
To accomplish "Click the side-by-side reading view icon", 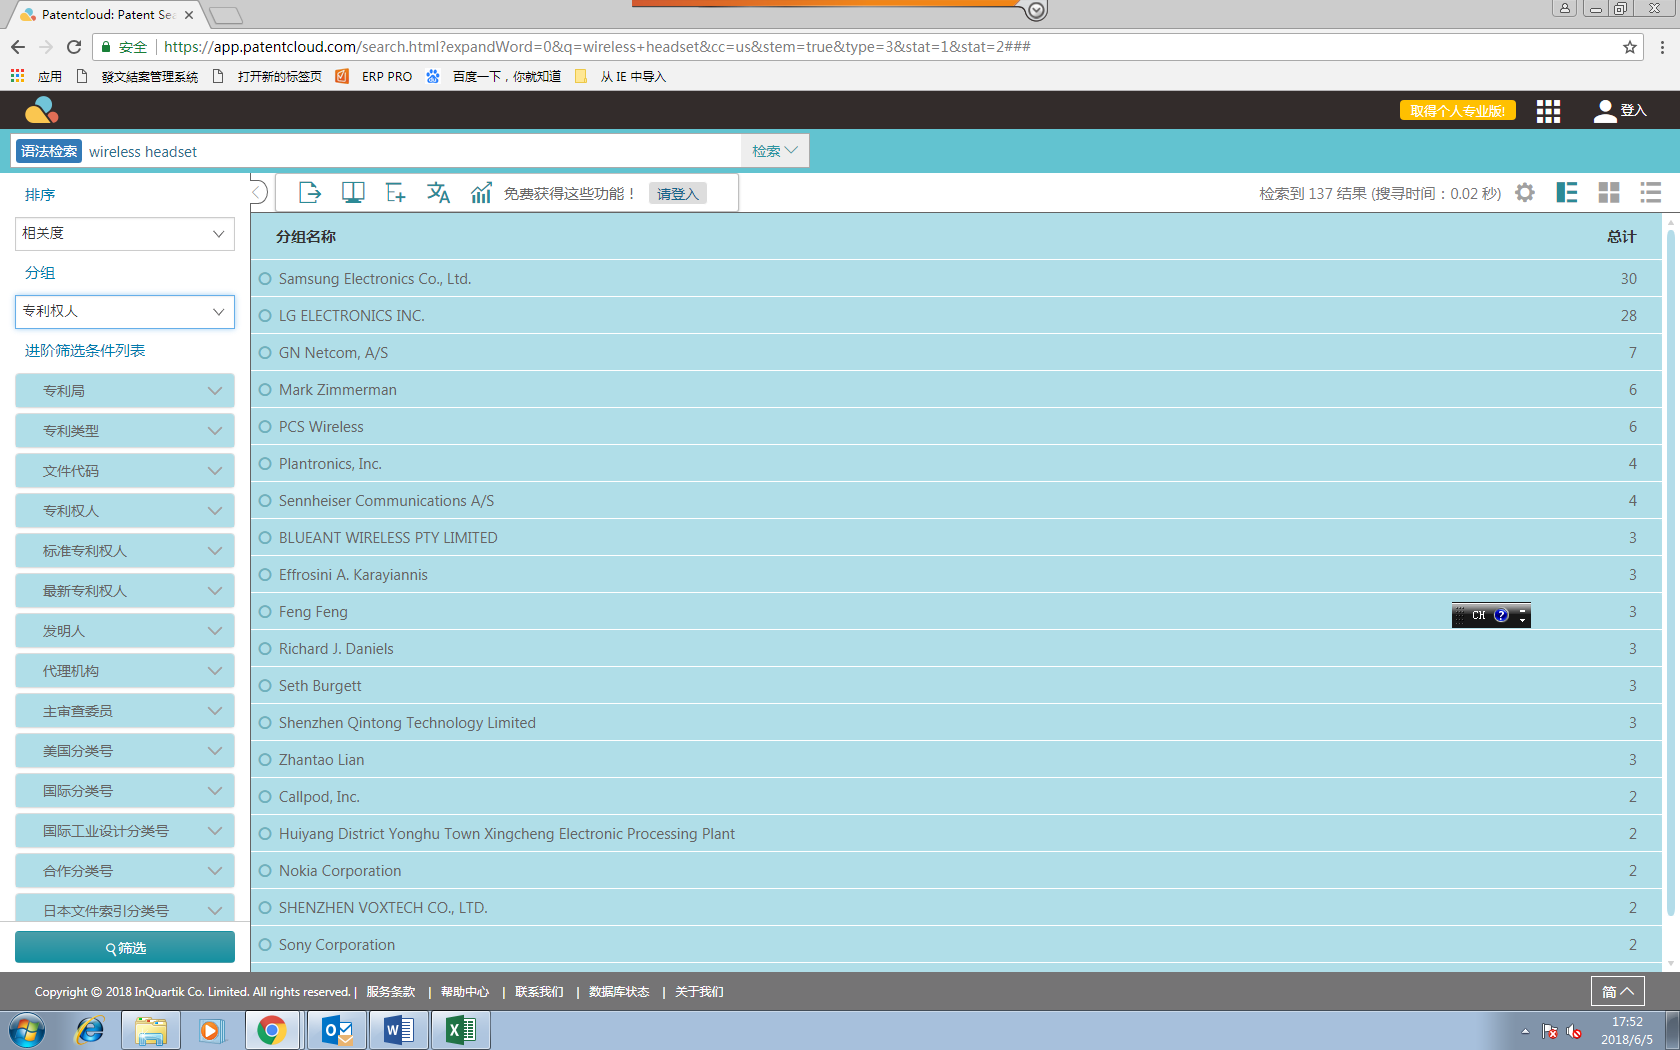I will (x=352, y=193).
